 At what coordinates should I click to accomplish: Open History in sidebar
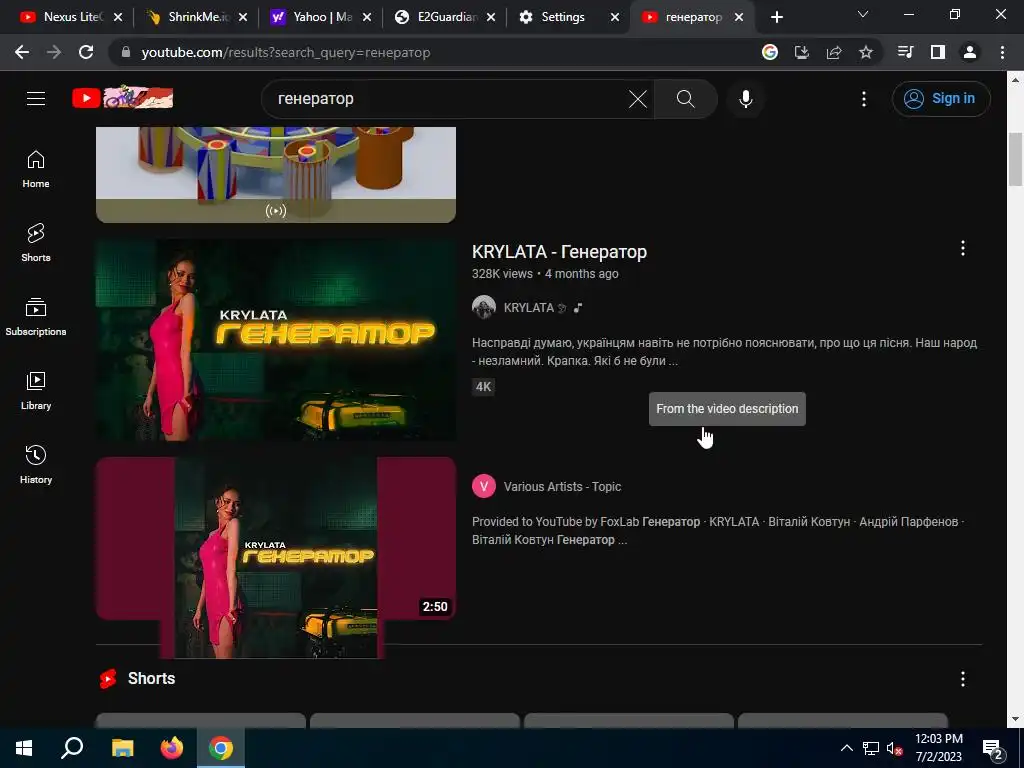[x=36, y=464]
